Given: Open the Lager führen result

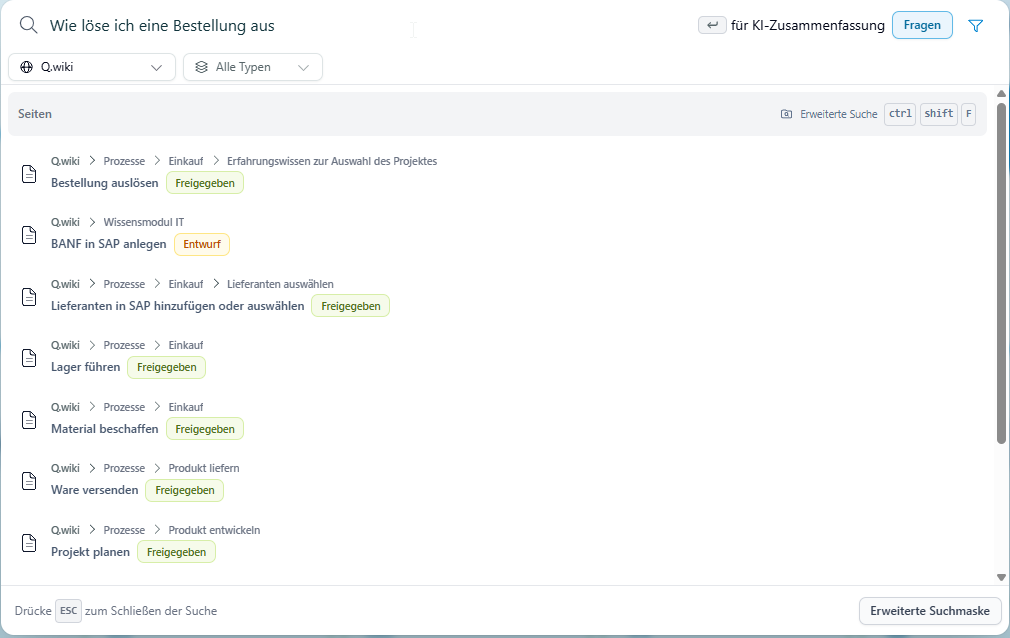Looking at the screenshot, I should (86, 367).
